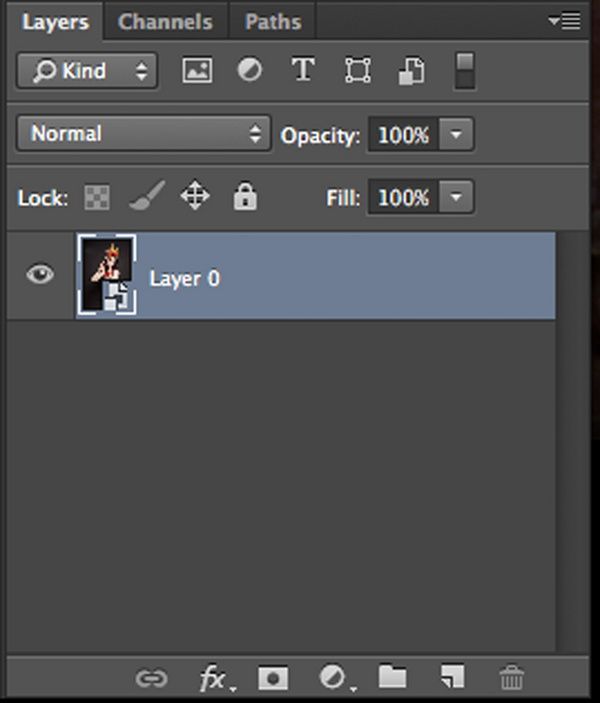Create a new fill or adjustment layer
This screenshot has width=600, height=703.
[x=333, y=679]
